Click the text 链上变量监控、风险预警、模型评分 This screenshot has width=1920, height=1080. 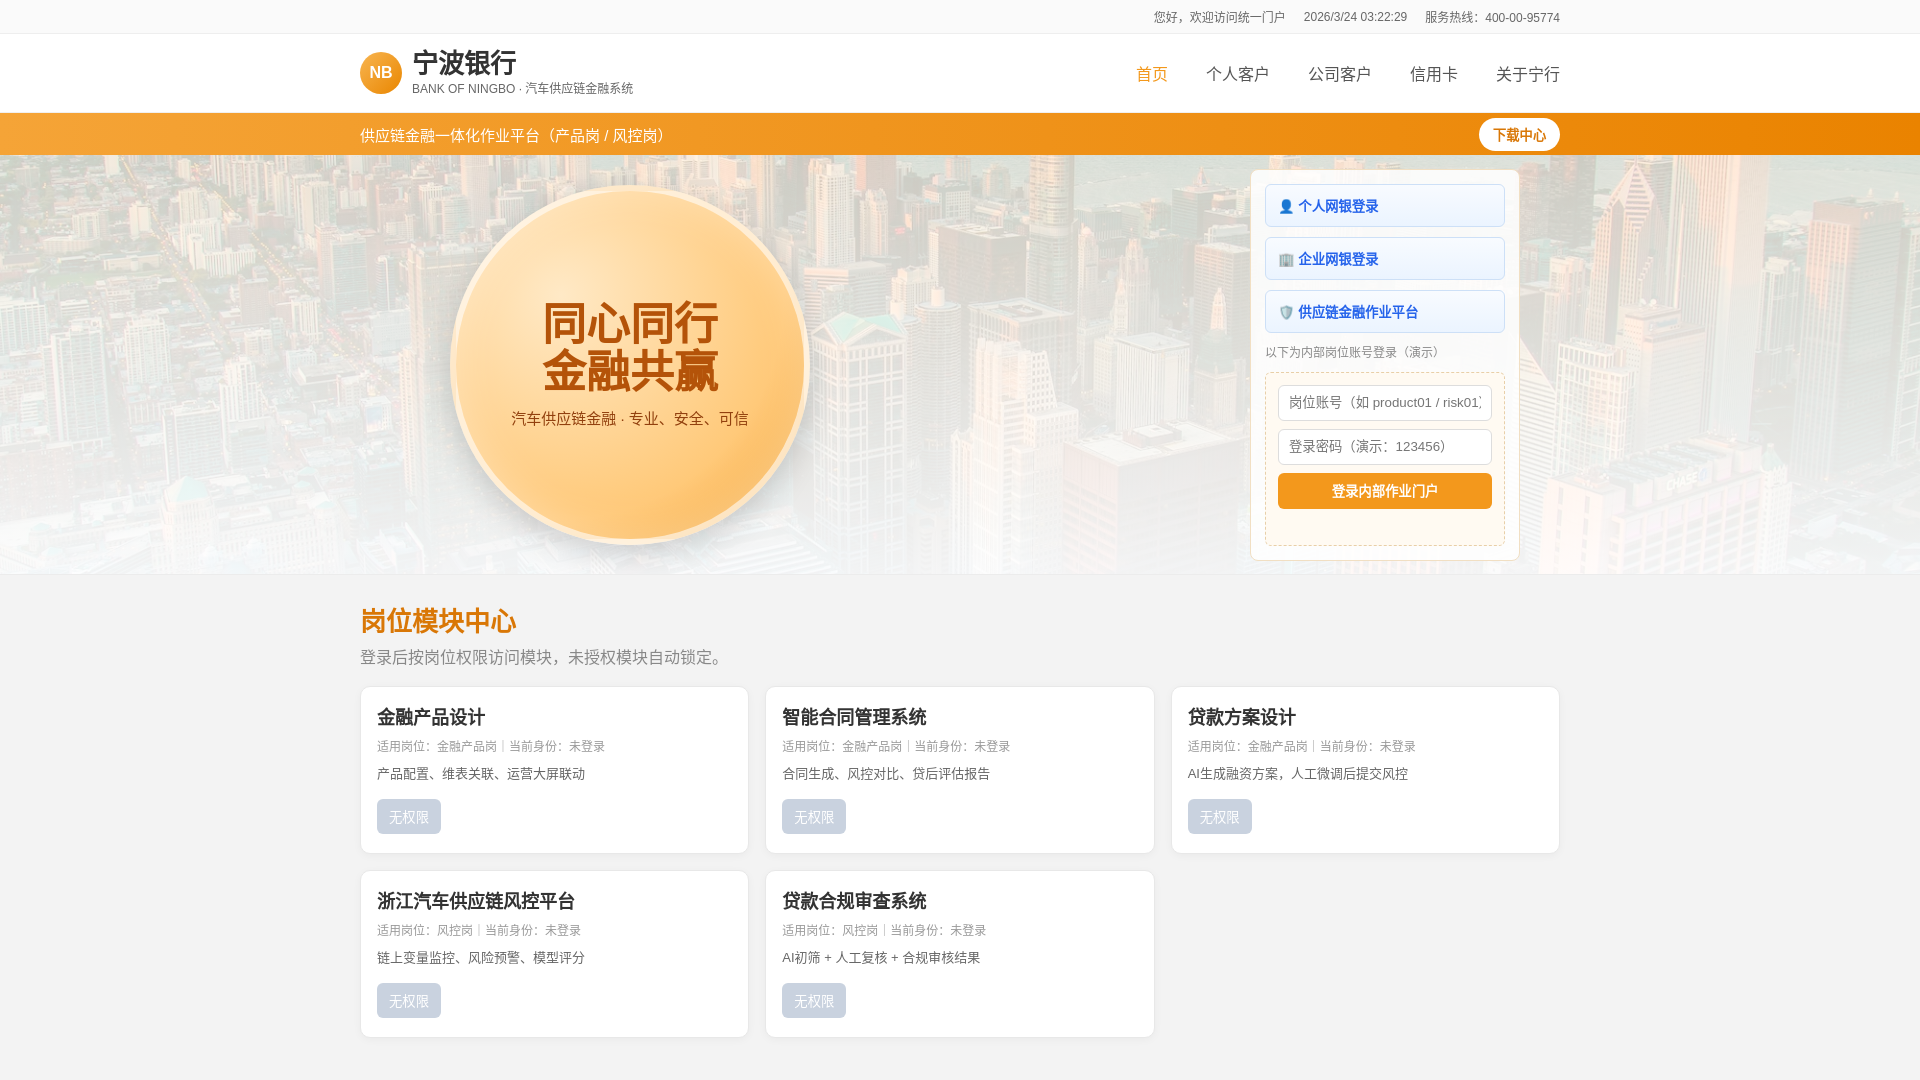tap(481, 958)
